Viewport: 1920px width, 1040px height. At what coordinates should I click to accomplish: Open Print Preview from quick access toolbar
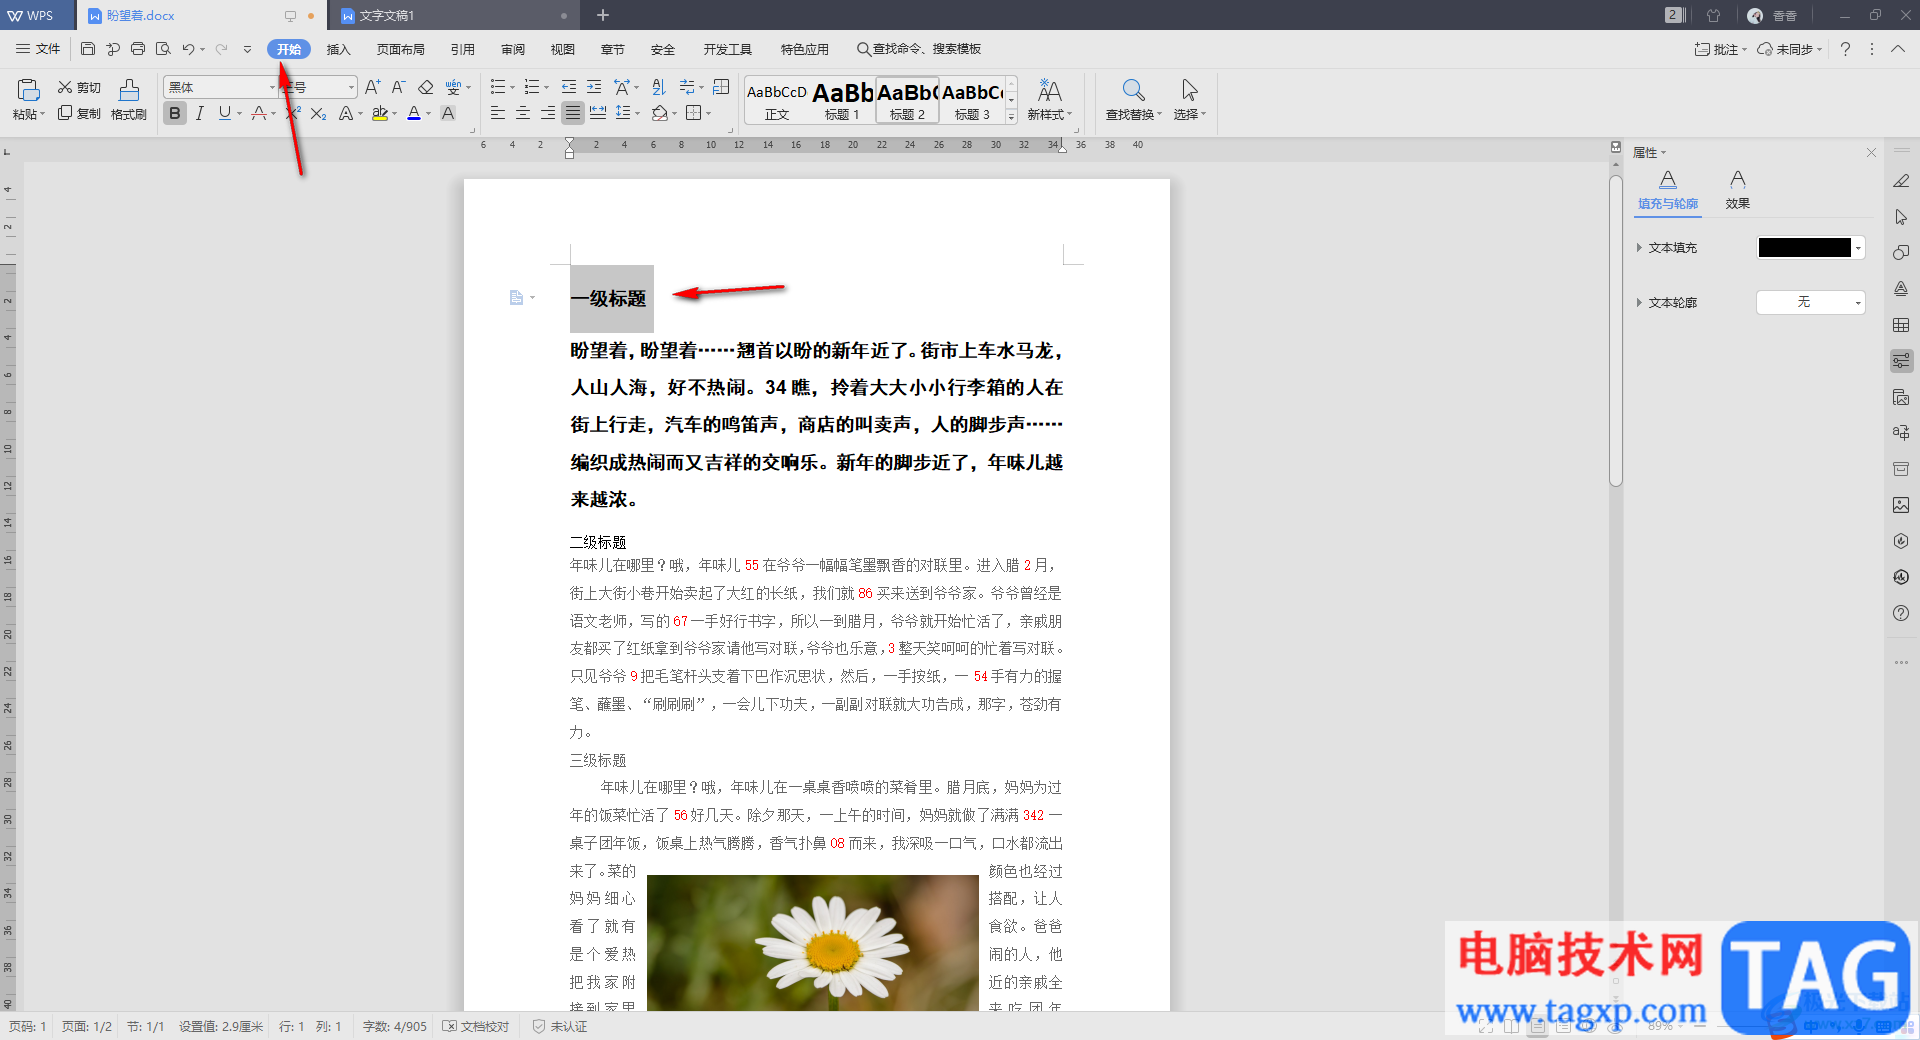coord(163,49)
